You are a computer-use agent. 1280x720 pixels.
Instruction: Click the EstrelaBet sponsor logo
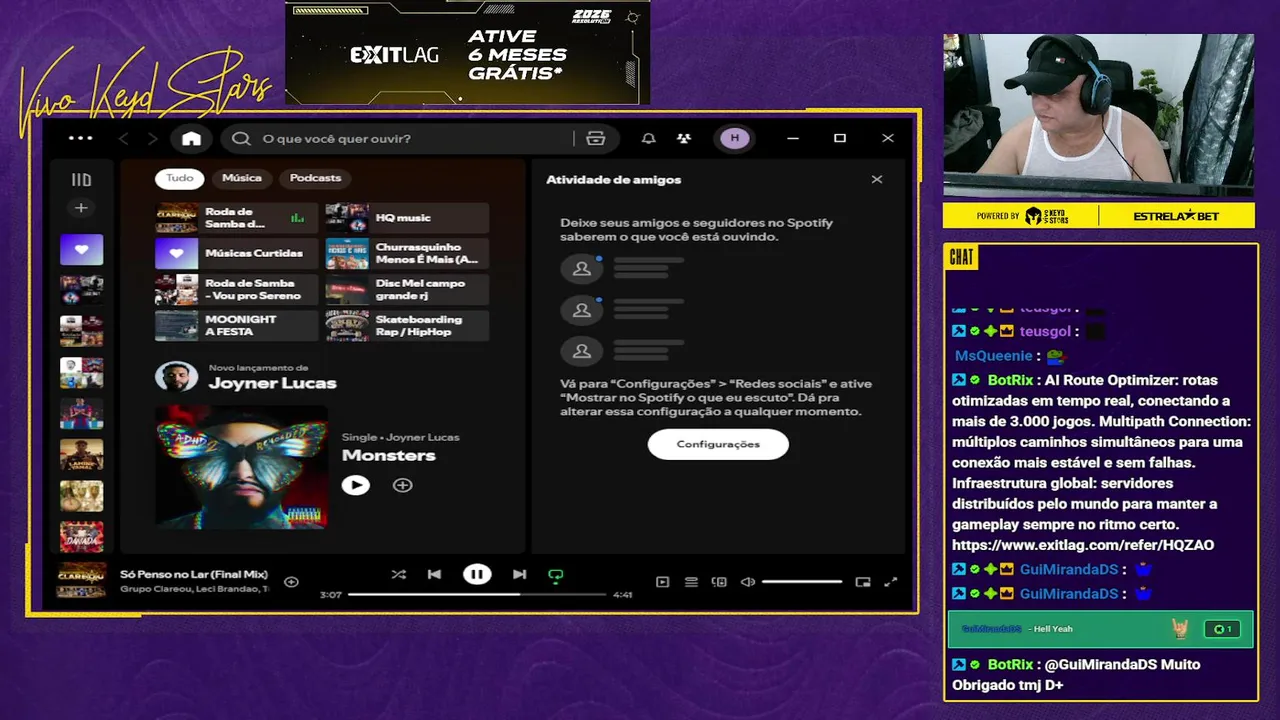tap(1177, 216)
